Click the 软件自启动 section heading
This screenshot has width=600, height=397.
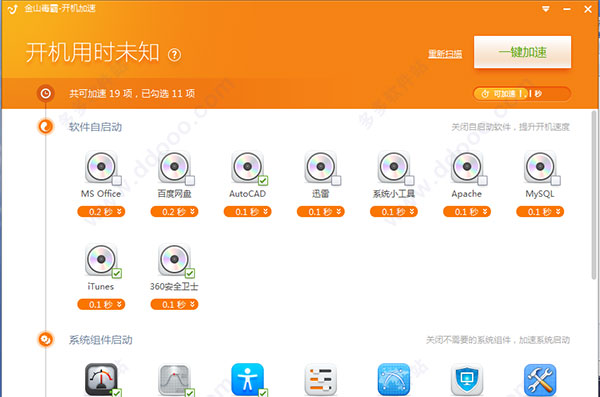click(x=95, y=127)
